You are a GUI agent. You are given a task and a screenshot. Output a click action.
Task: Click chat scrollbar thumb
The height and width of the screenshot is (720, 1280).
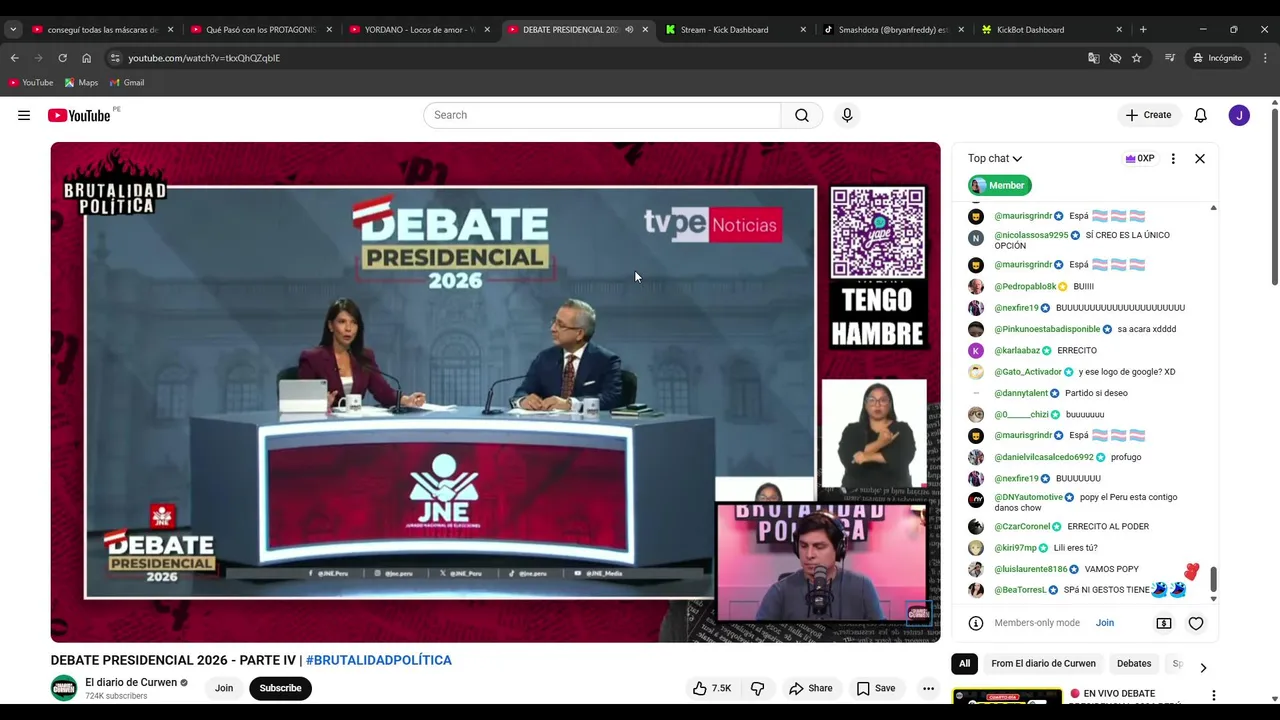1214,579
